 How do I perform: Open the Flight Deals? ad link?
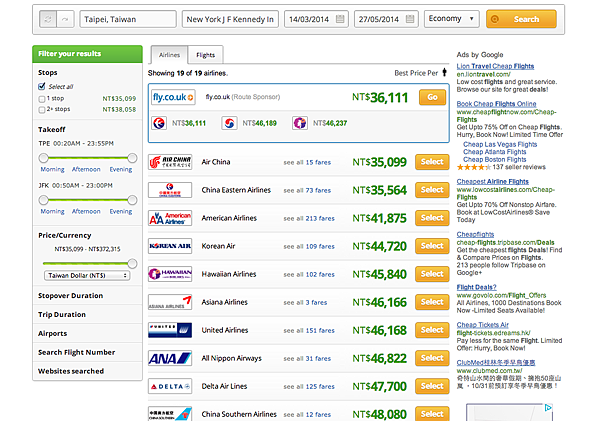coord(476,287)
